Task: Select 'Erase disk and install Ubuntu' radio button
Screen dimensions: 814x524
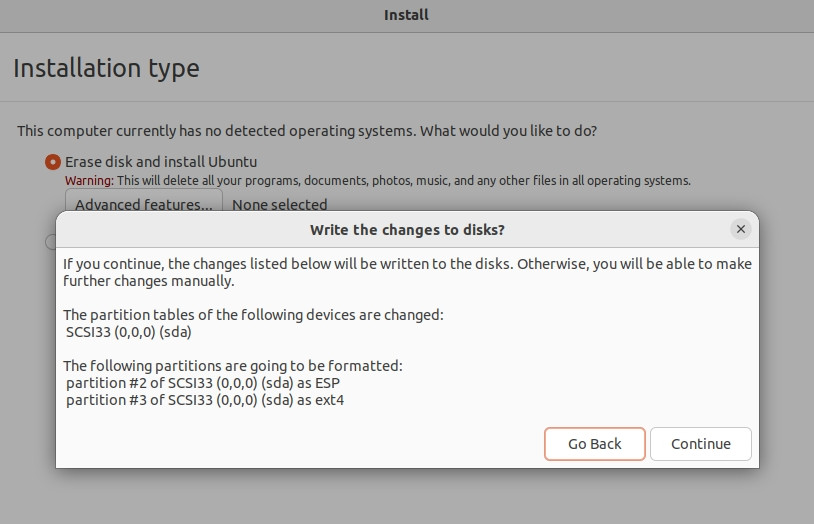Action: tap(53, 162)
